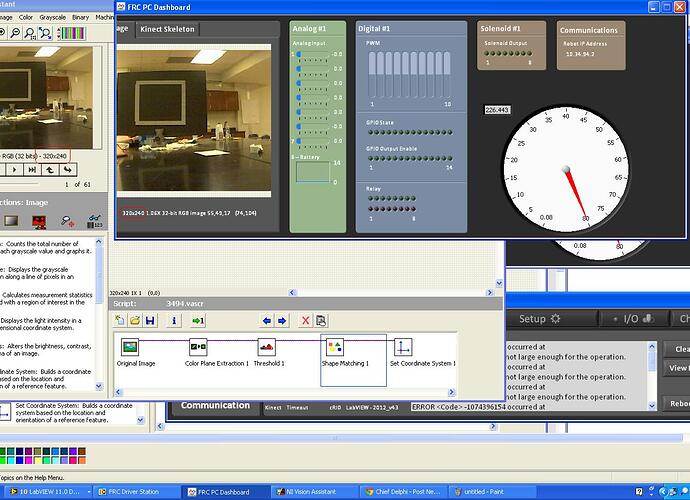The image size is (690, 500).
Task: Switch to Kinect Skeleton tab
Action: click(x=167, y=29)
